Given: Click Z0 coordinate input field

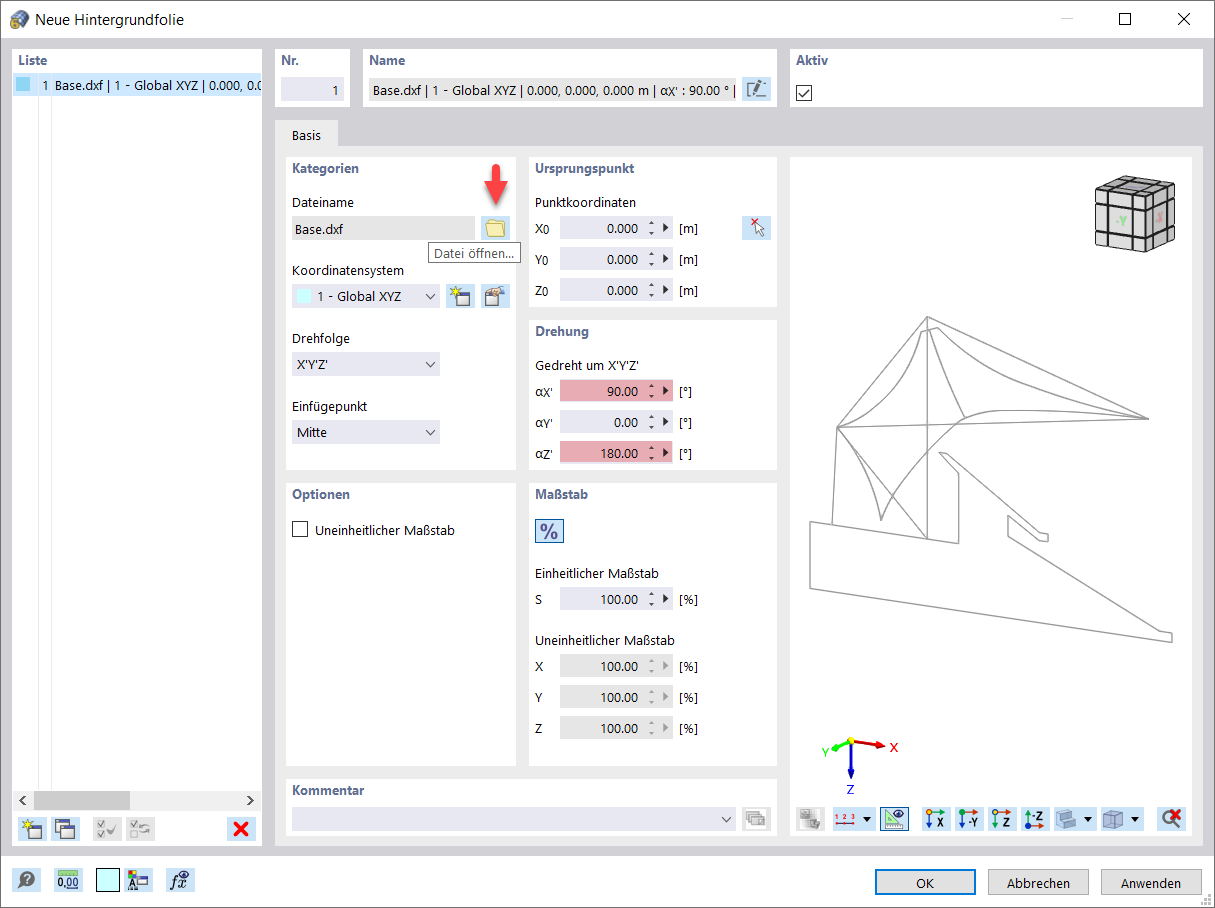Looking at the screenshot, I should click(x=601, y=290).
